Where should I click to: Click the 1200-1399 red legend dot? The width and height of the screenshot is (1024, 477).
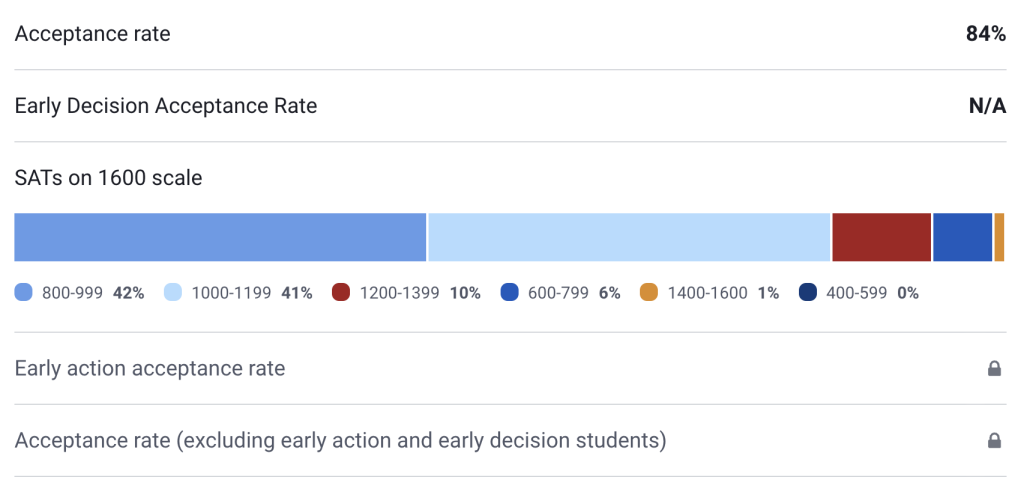(x=341, y=293)
